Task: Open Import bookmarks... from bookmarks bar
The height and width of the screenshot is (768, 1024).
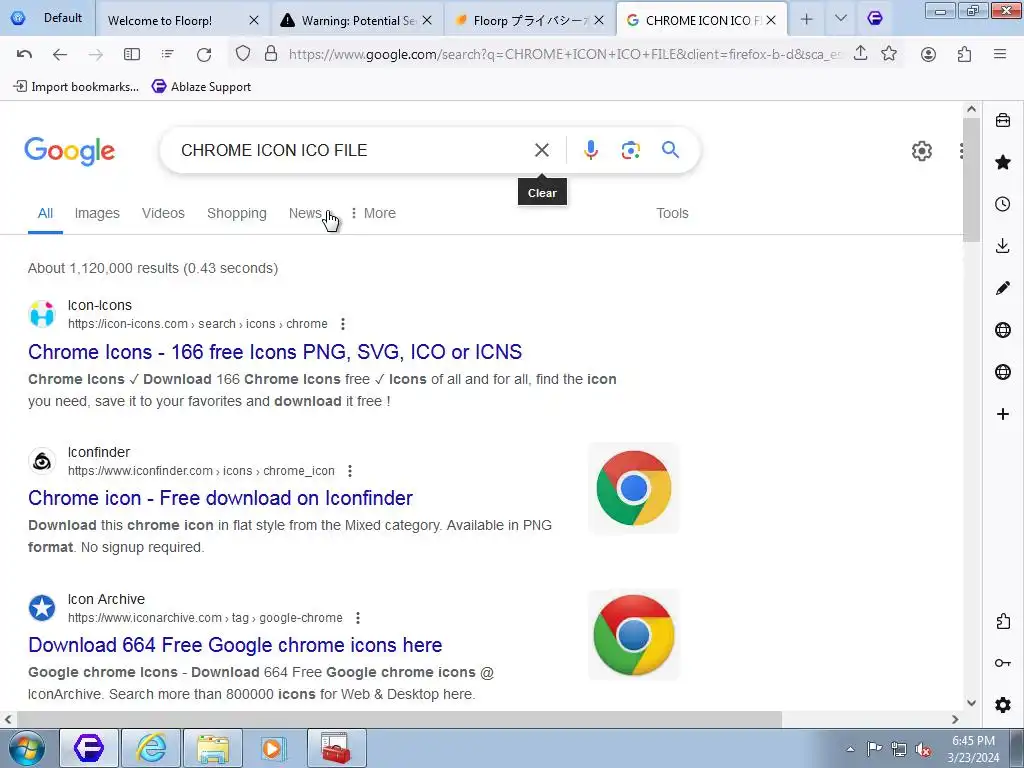Action: click(76, 86)
